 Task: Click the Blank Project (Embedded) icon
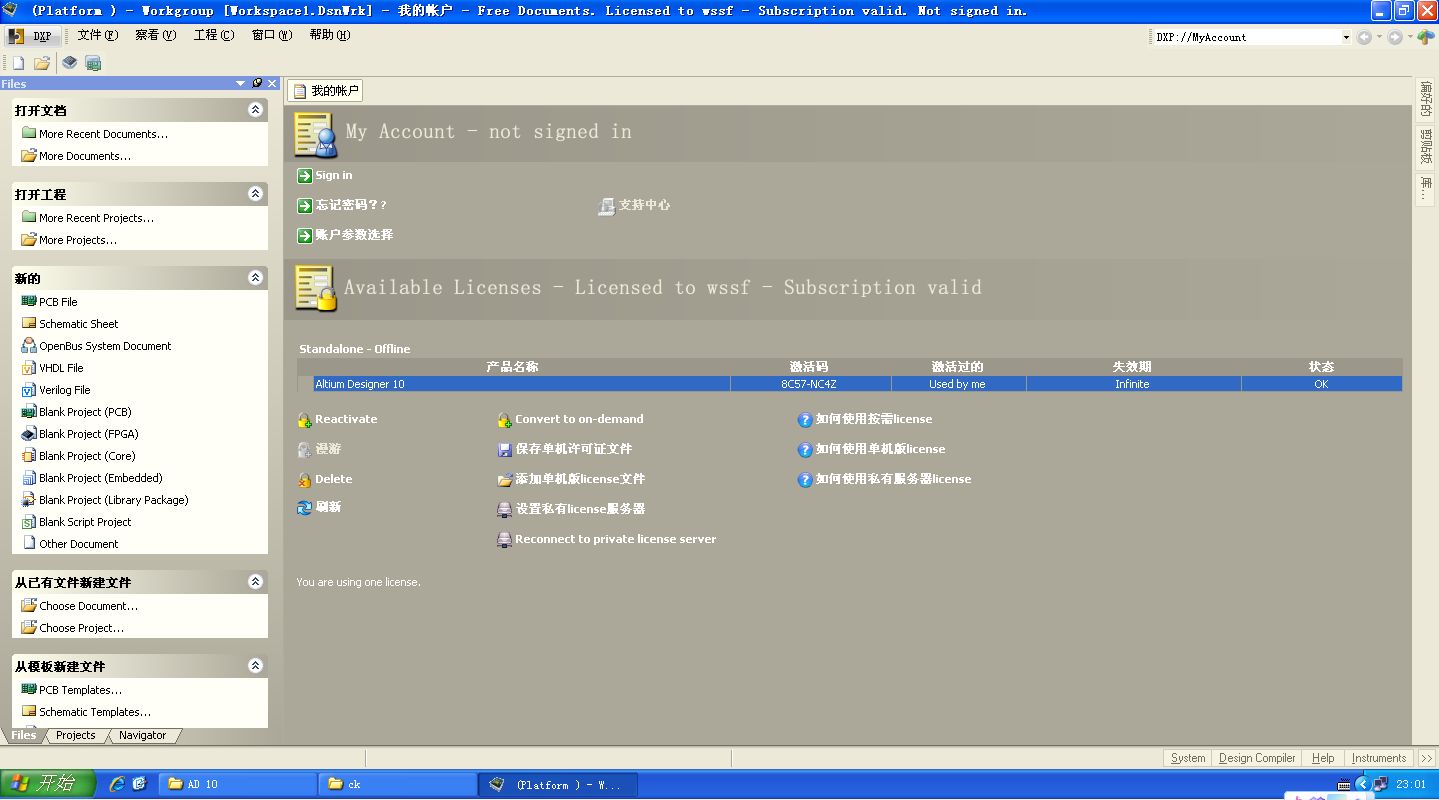pyautogui.click(x=29, y=478)
